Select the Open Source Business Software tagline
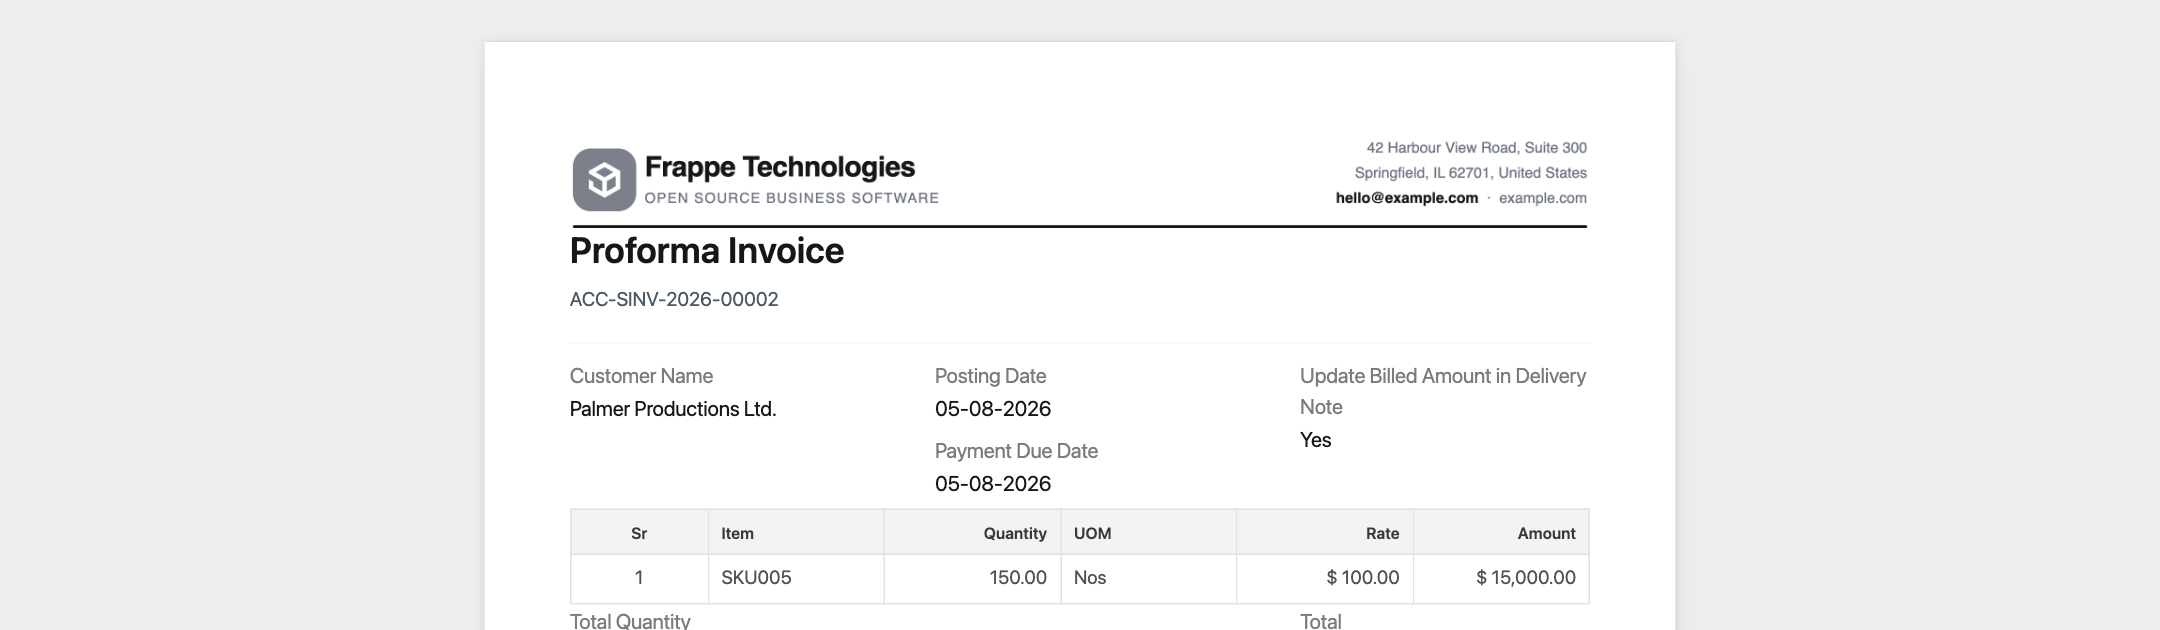 tap(792, 198)
